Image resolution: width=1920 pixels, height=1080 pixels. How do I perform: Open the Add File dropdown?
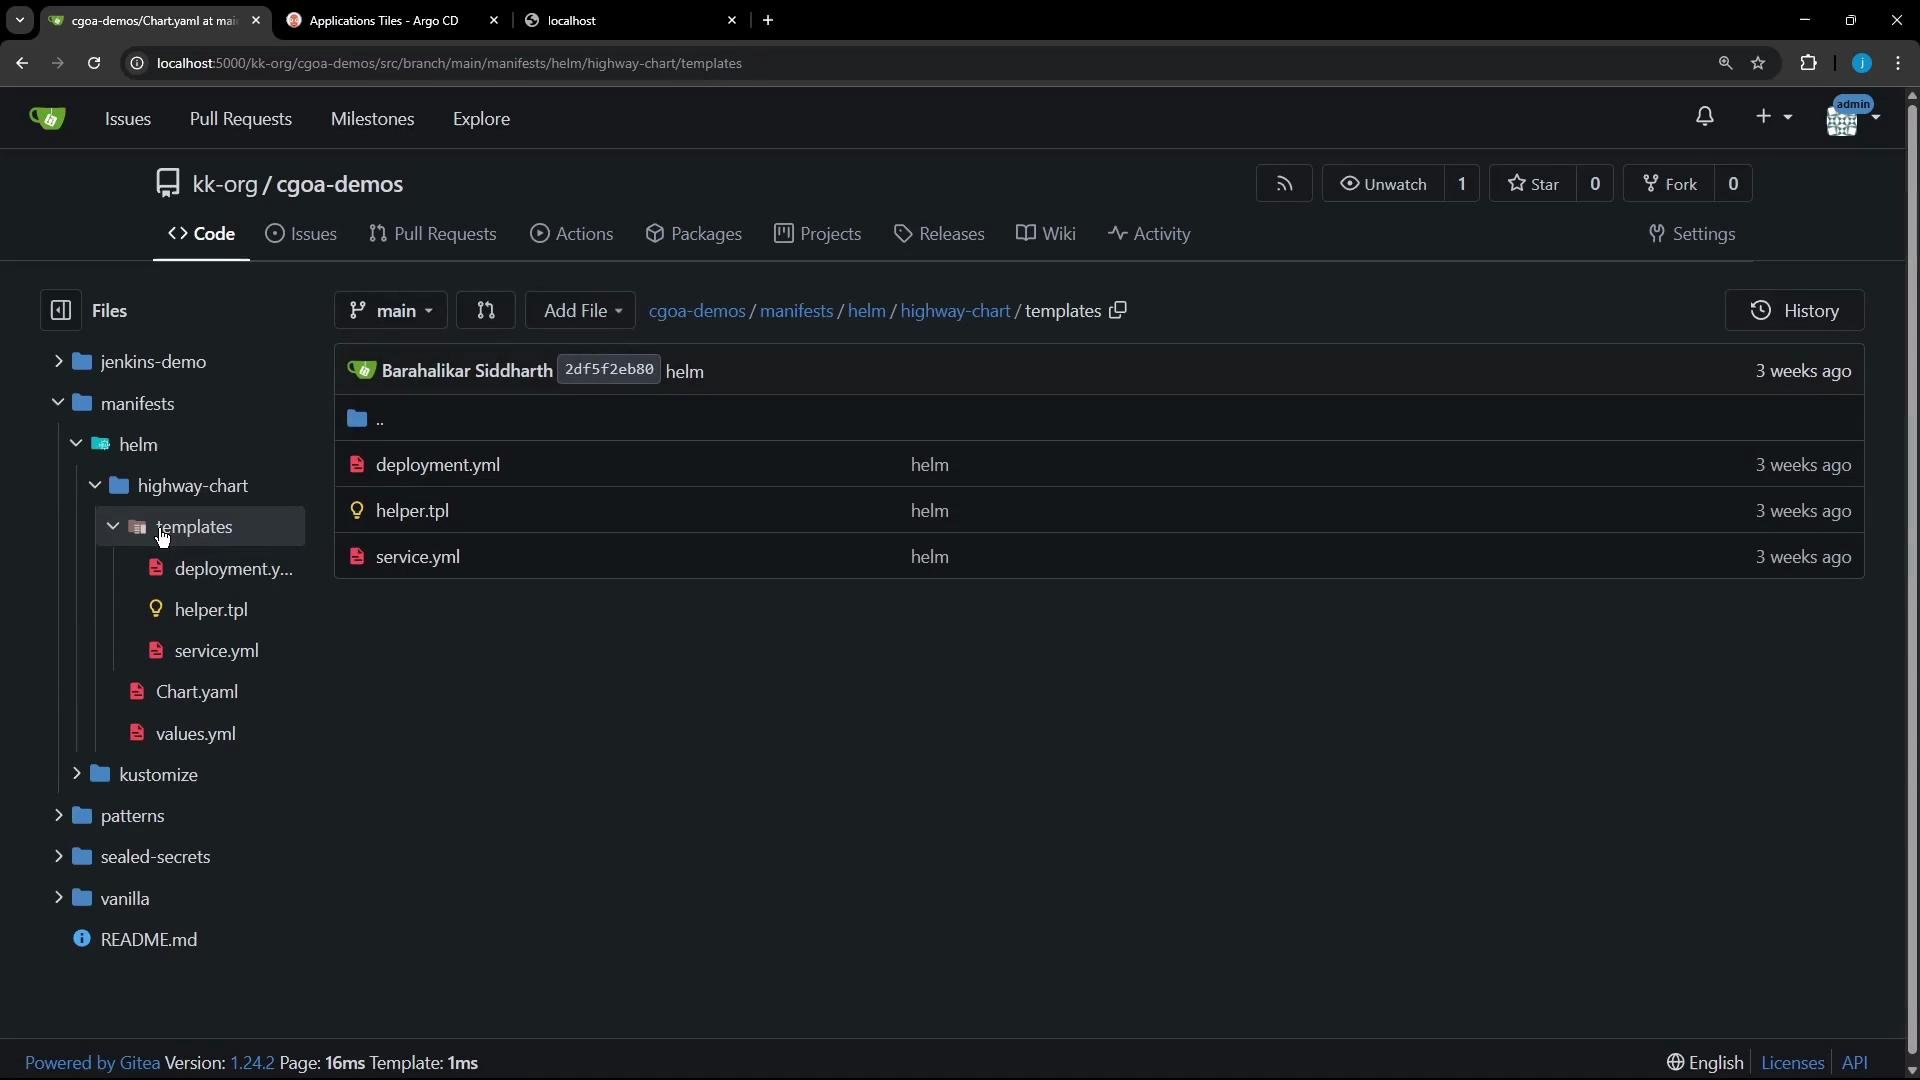coord(580,310)
